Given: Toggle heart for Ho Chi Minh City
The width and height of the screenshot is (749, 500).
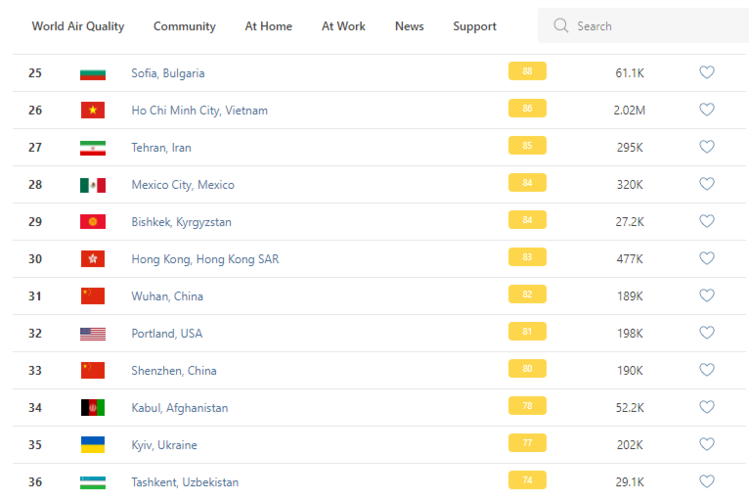Looking at the screenshot, I should point(707,110).
